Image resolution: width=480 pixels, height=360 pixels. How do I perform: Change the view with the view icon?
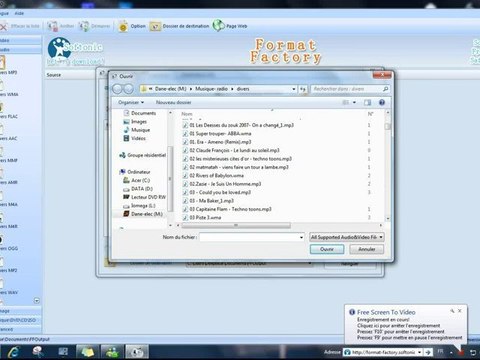[x=346, y=102]
